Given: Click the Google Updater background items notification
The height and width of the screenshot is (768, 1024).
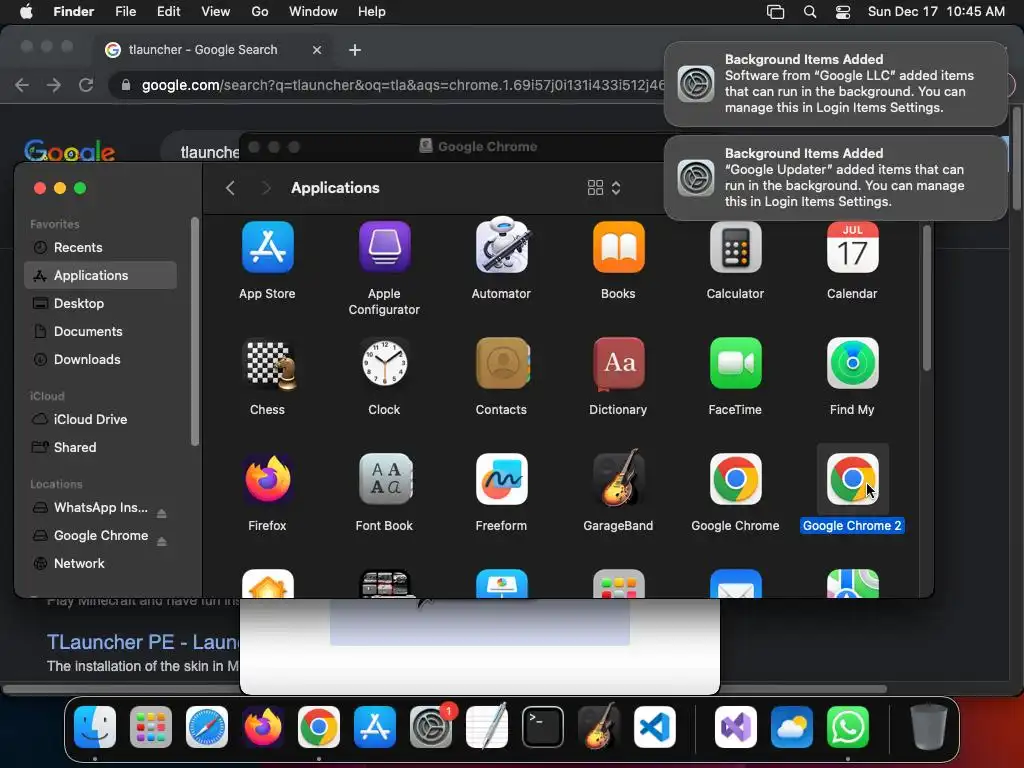Looking at the screenshot, I should [835, 178].
